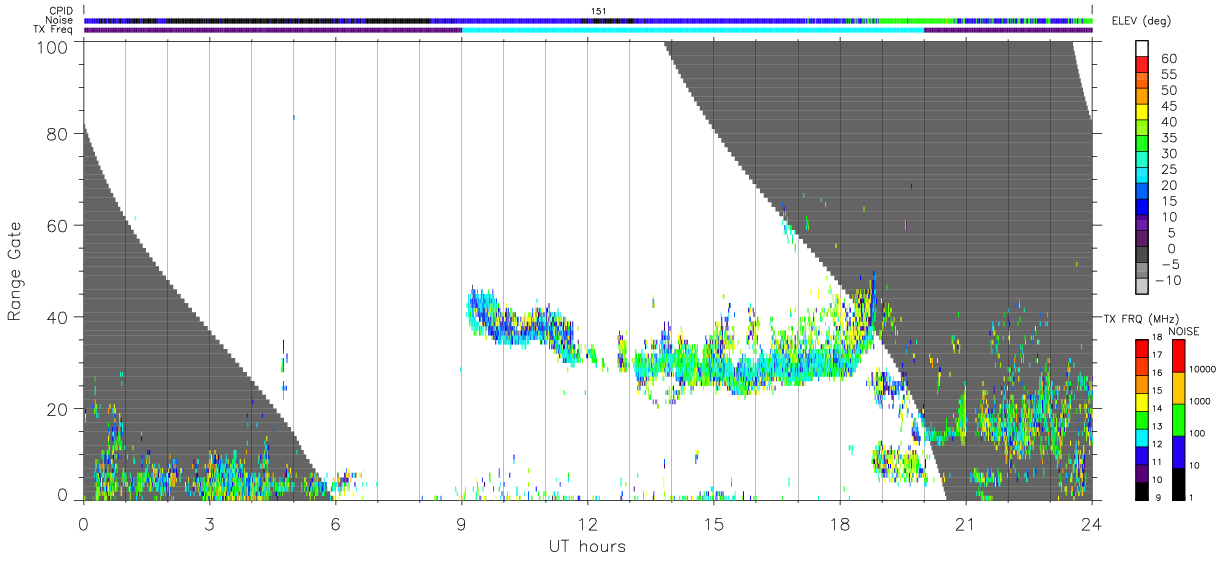Click the '60' label on ELEV scale
The width and height of the screenshot is (1228, 567).
(1168, 58)
